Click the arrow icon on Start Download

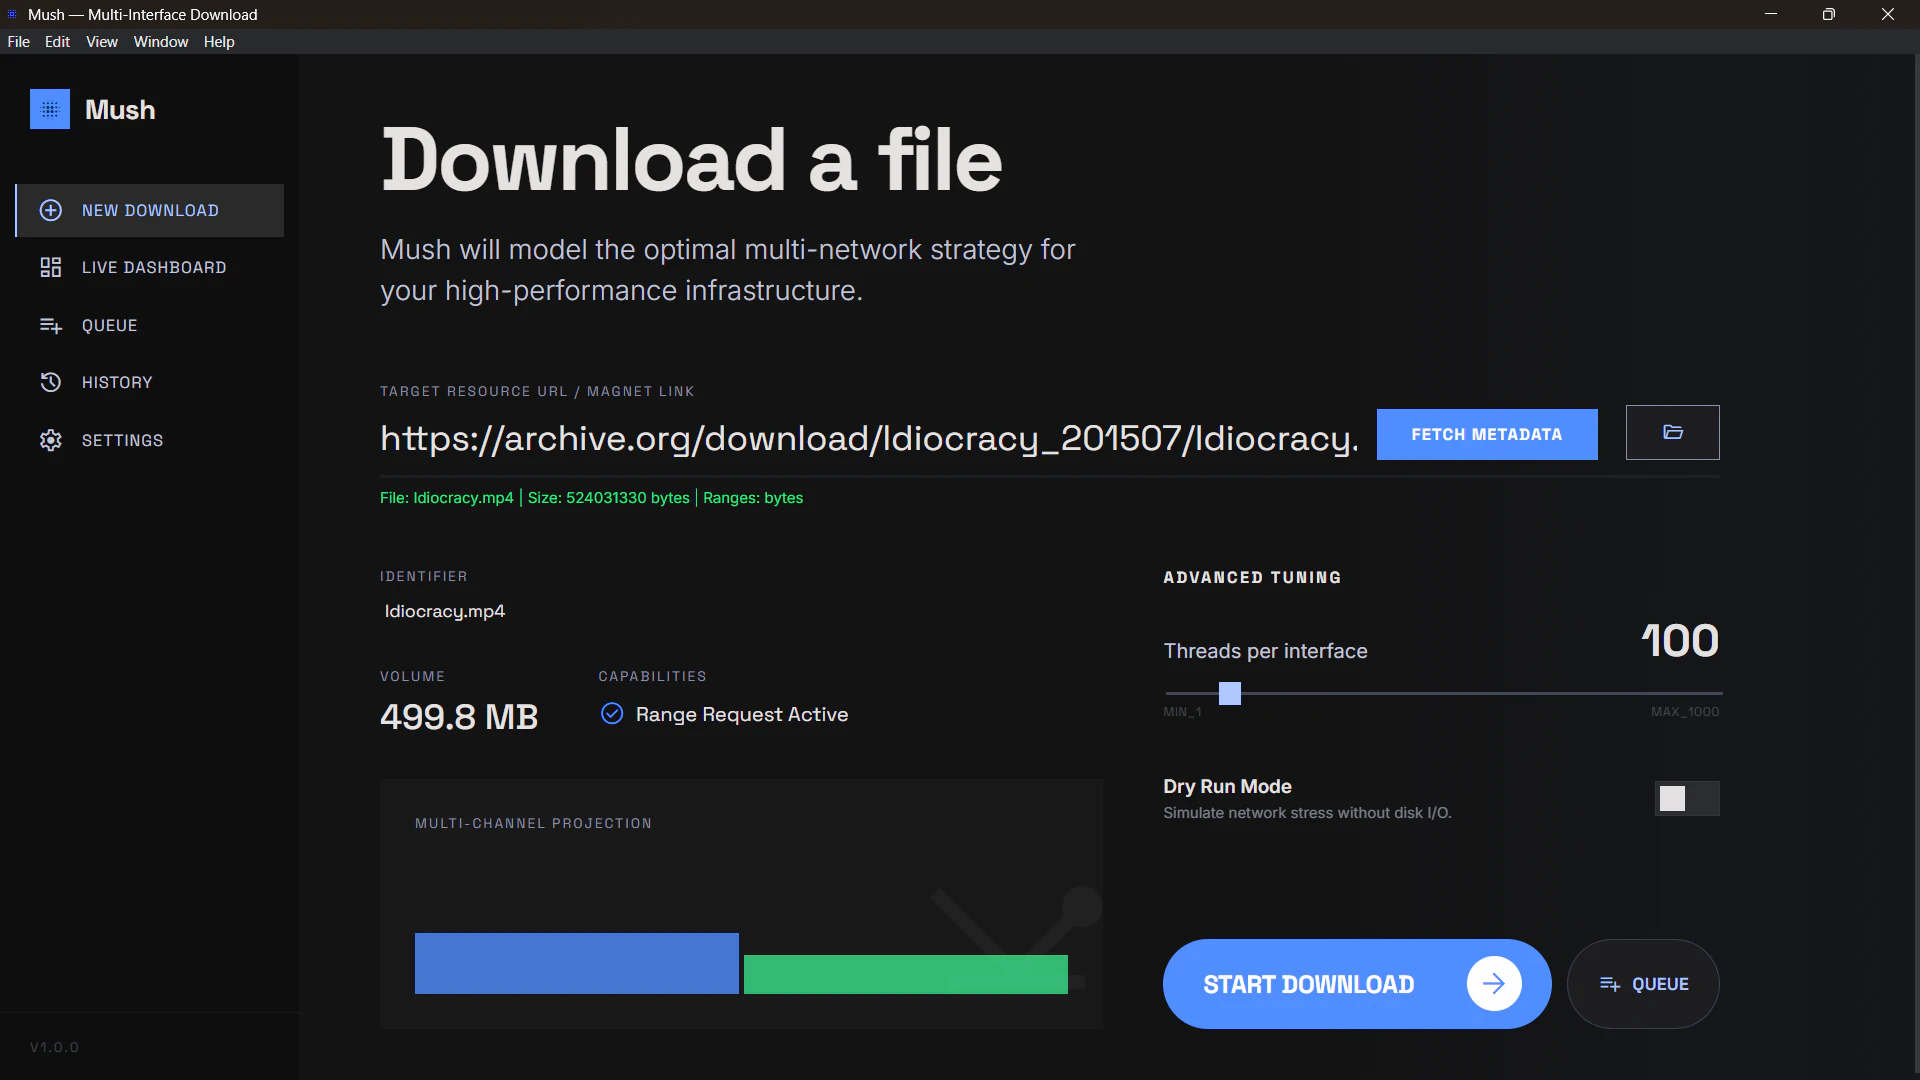1494,984
